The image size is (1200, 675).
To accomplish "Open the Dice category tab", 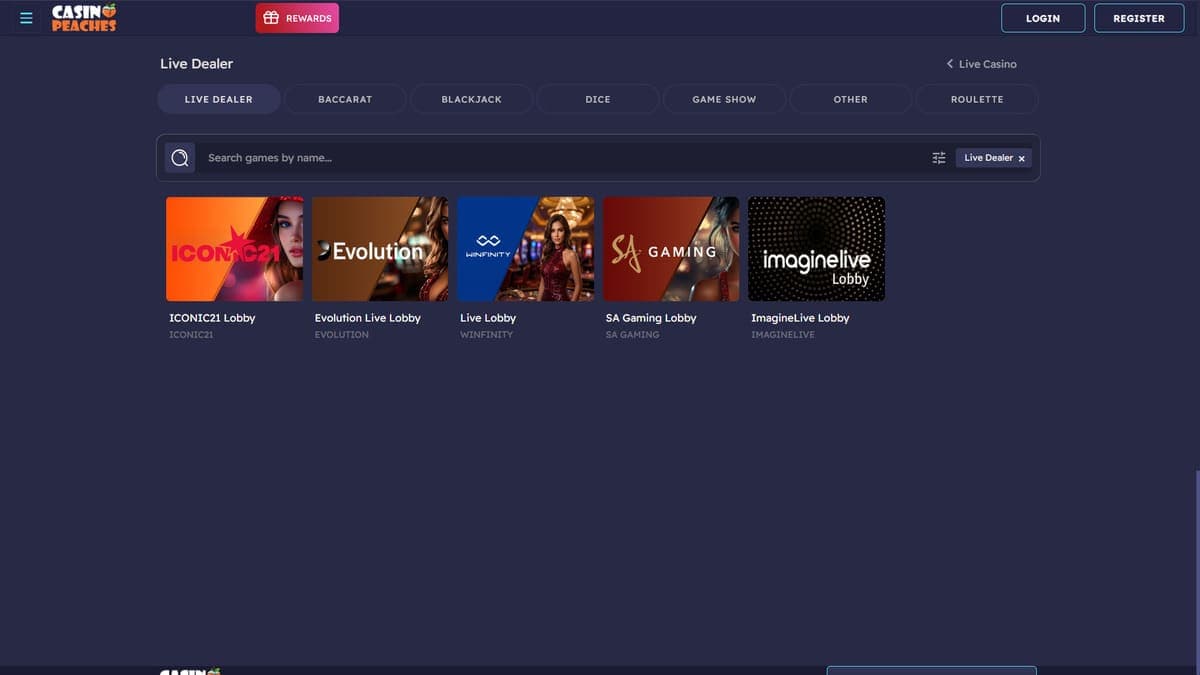I will [x=598, y=99].
